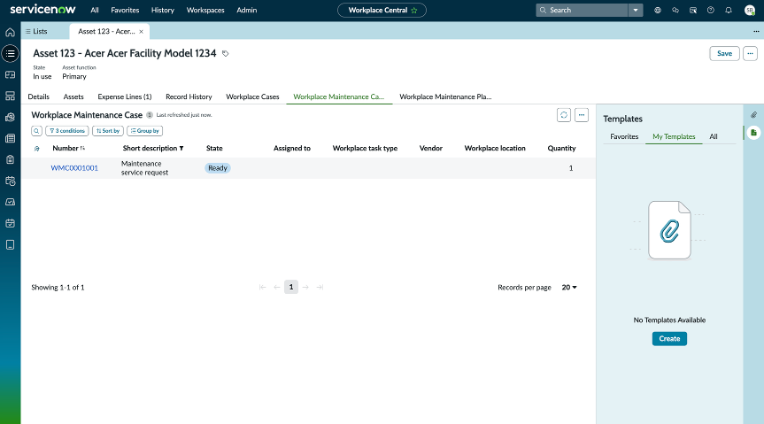Click the tag icon beside asset title
Screen dimensions: 764x424
coord(225,54)
